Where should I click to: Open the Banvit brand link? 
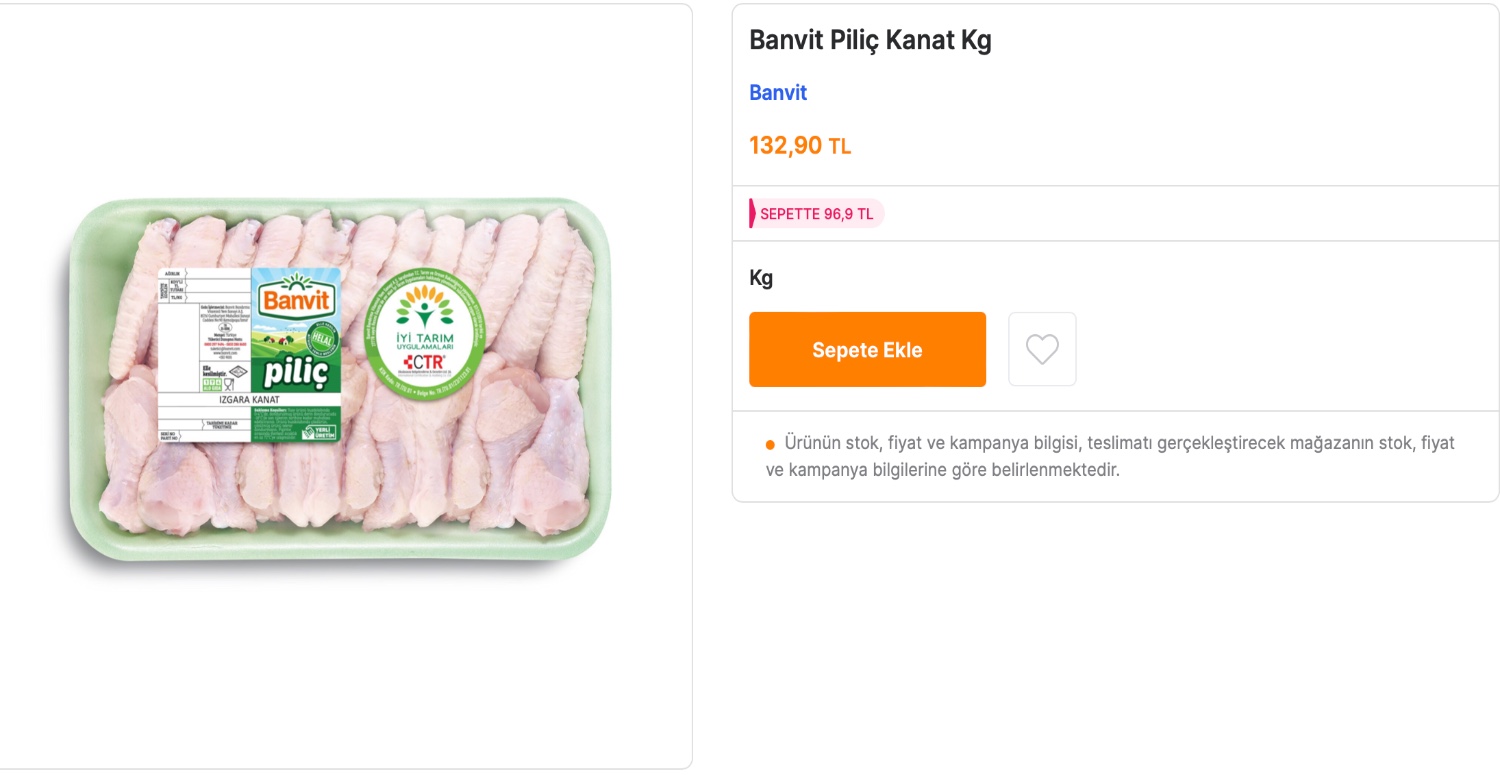pos(778,92)
